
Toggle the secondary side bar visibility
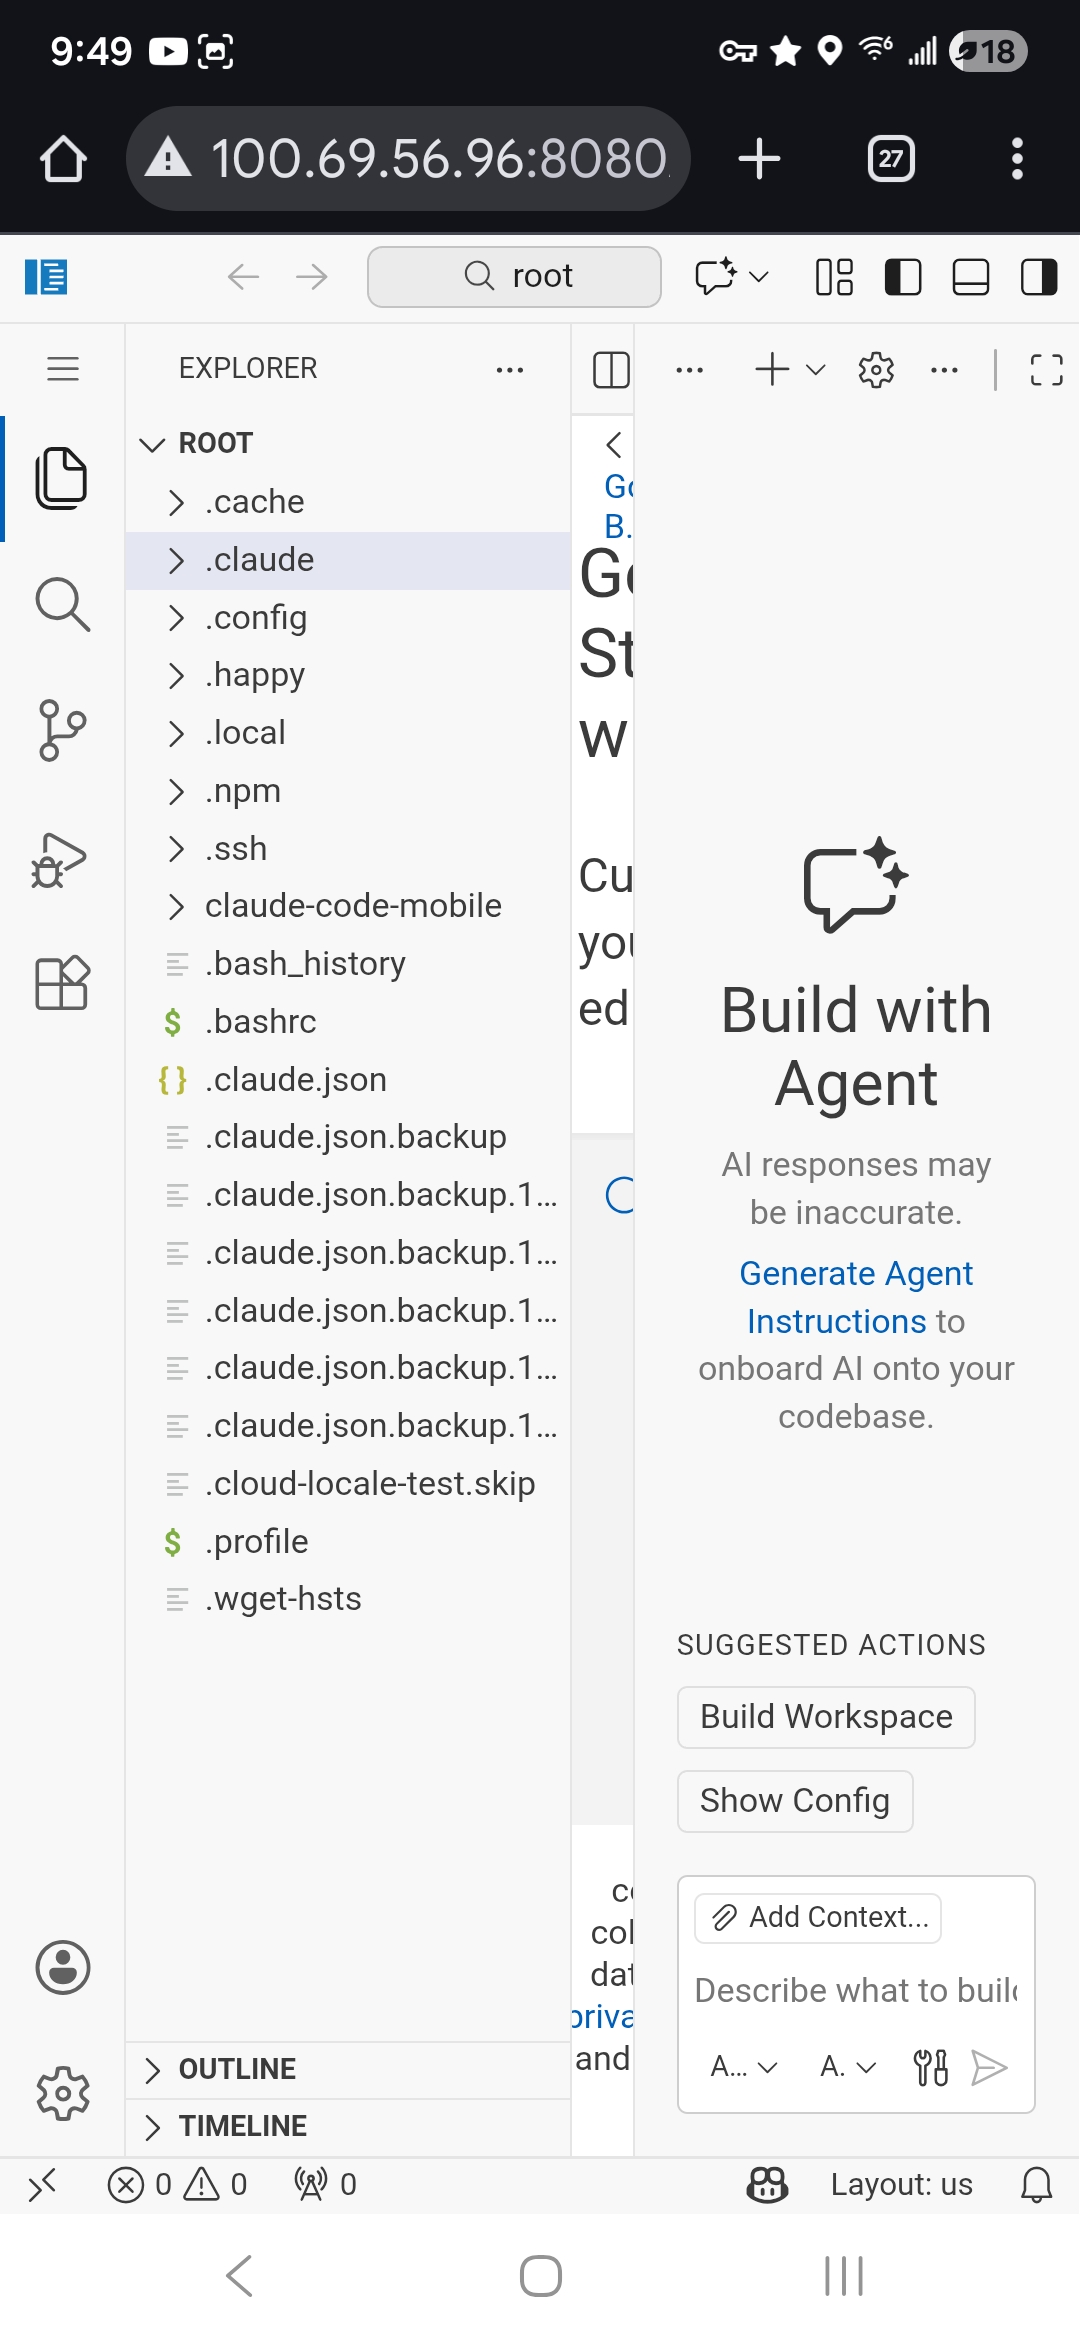click(1038, 277)
